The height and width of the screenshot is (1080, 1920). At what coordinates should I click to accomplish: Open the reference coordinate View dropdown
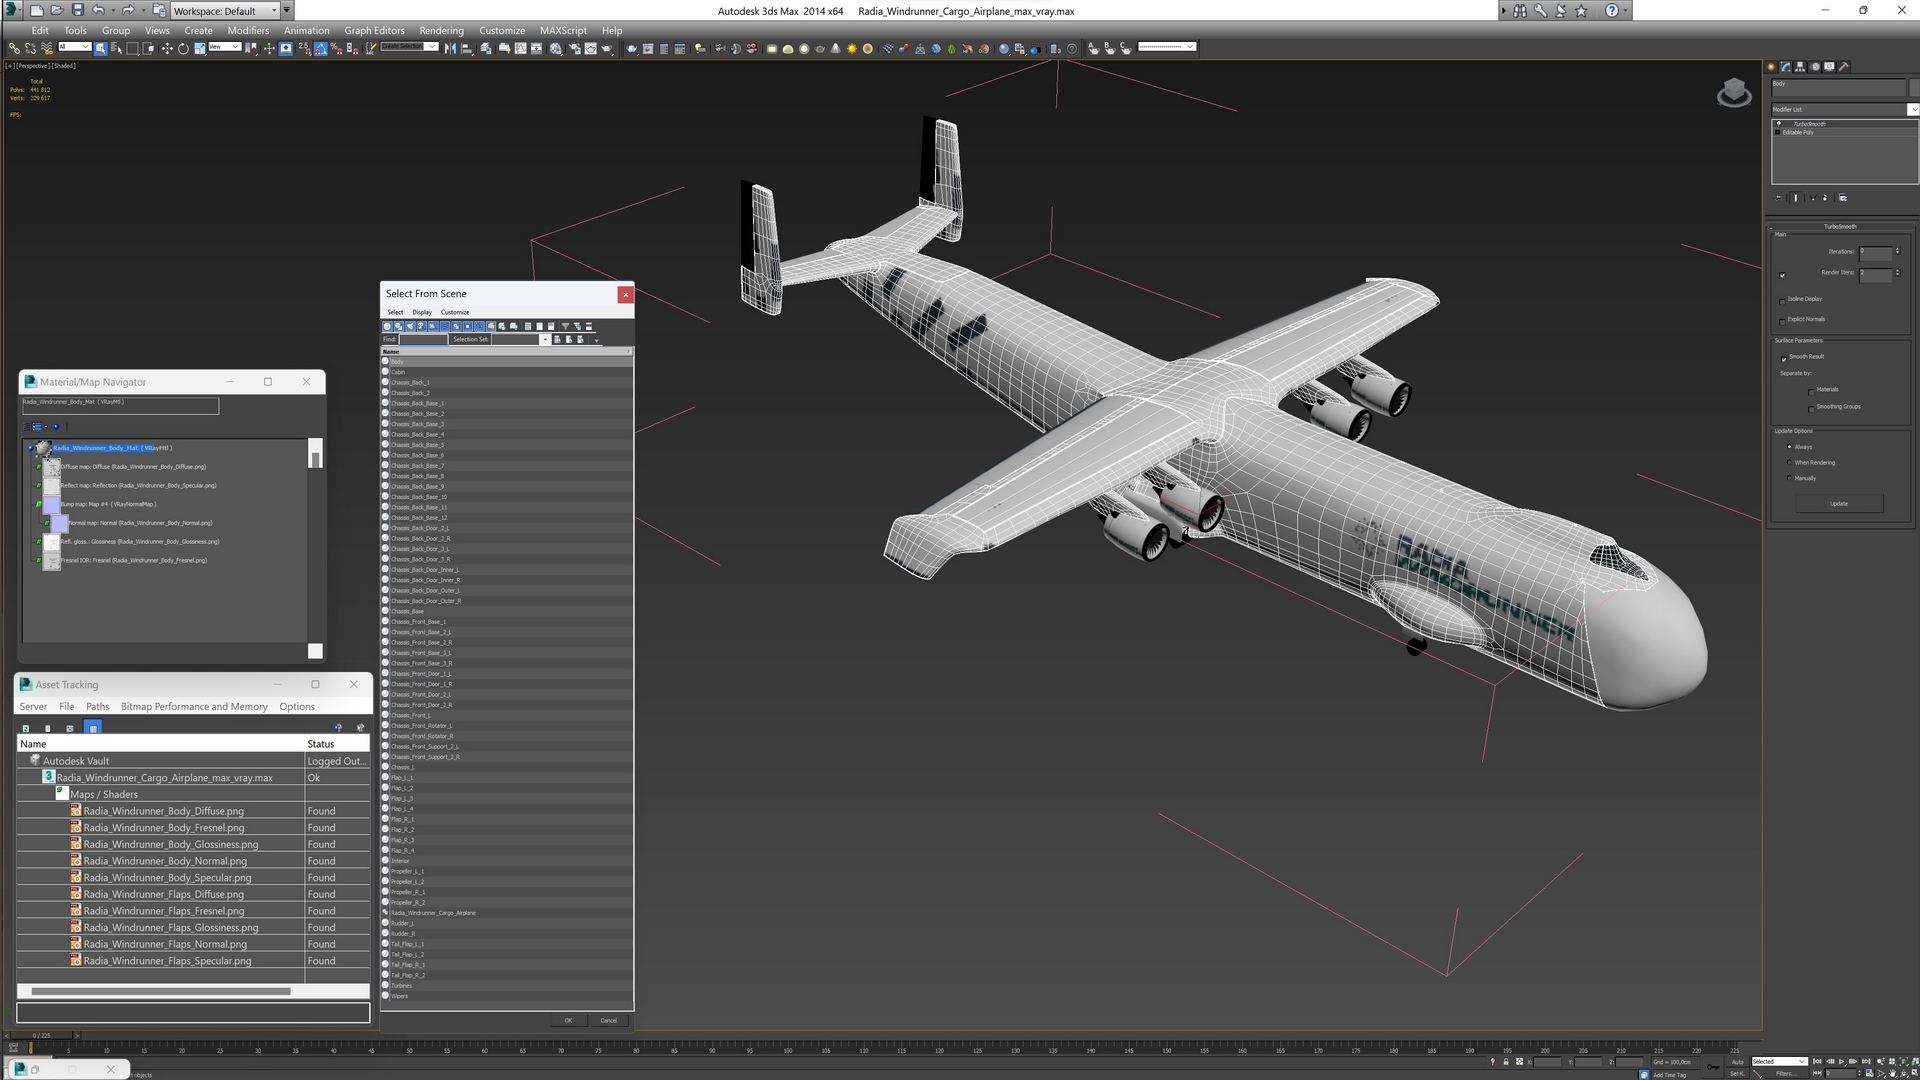point(224,46)
